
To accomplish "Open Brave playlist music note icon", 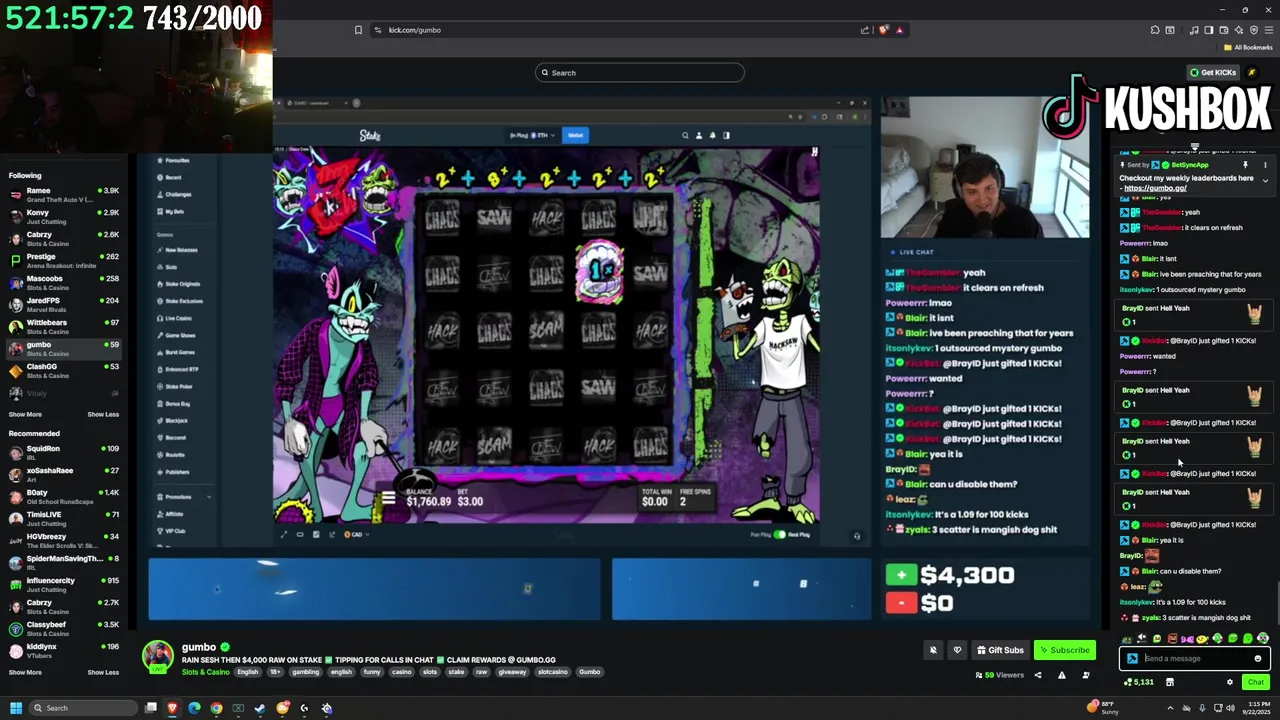I will 1194,30.
